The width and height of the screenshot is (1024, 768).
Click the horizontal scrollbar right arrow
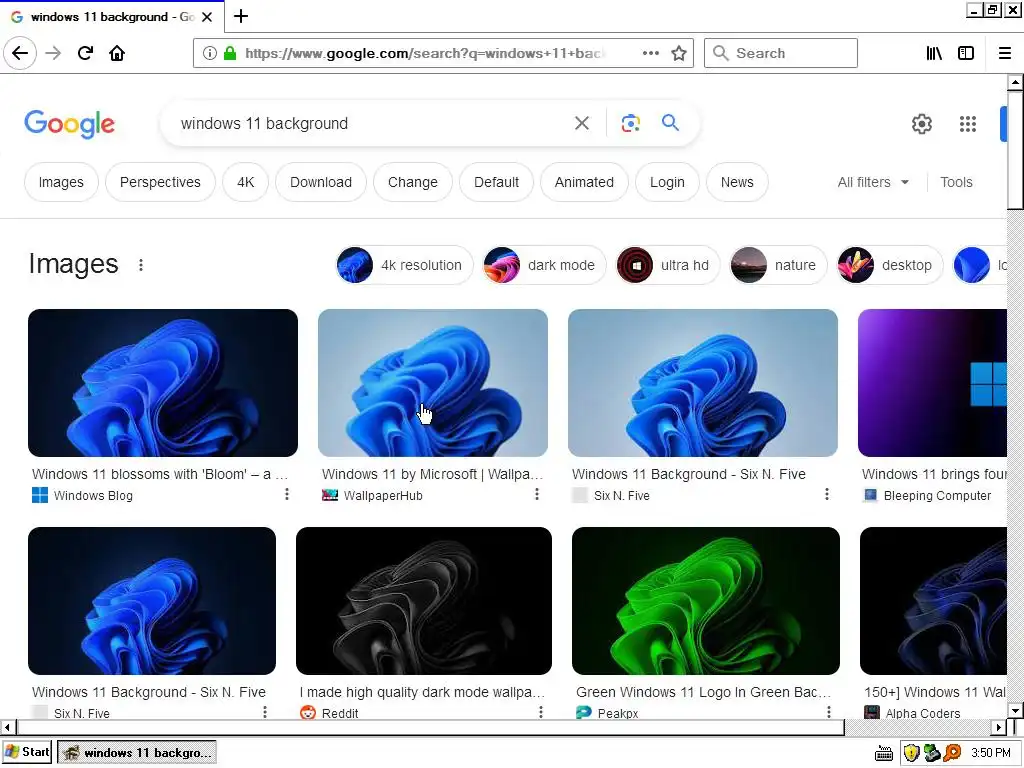[x=998, y=727]
